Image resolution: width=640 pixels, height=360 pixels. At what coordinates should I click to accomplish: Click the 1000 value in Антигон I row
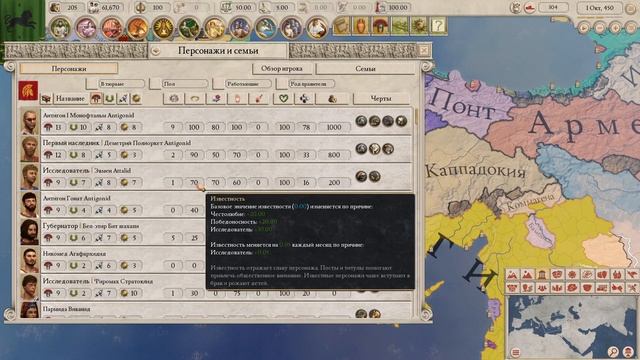click(x=334, y=127)
